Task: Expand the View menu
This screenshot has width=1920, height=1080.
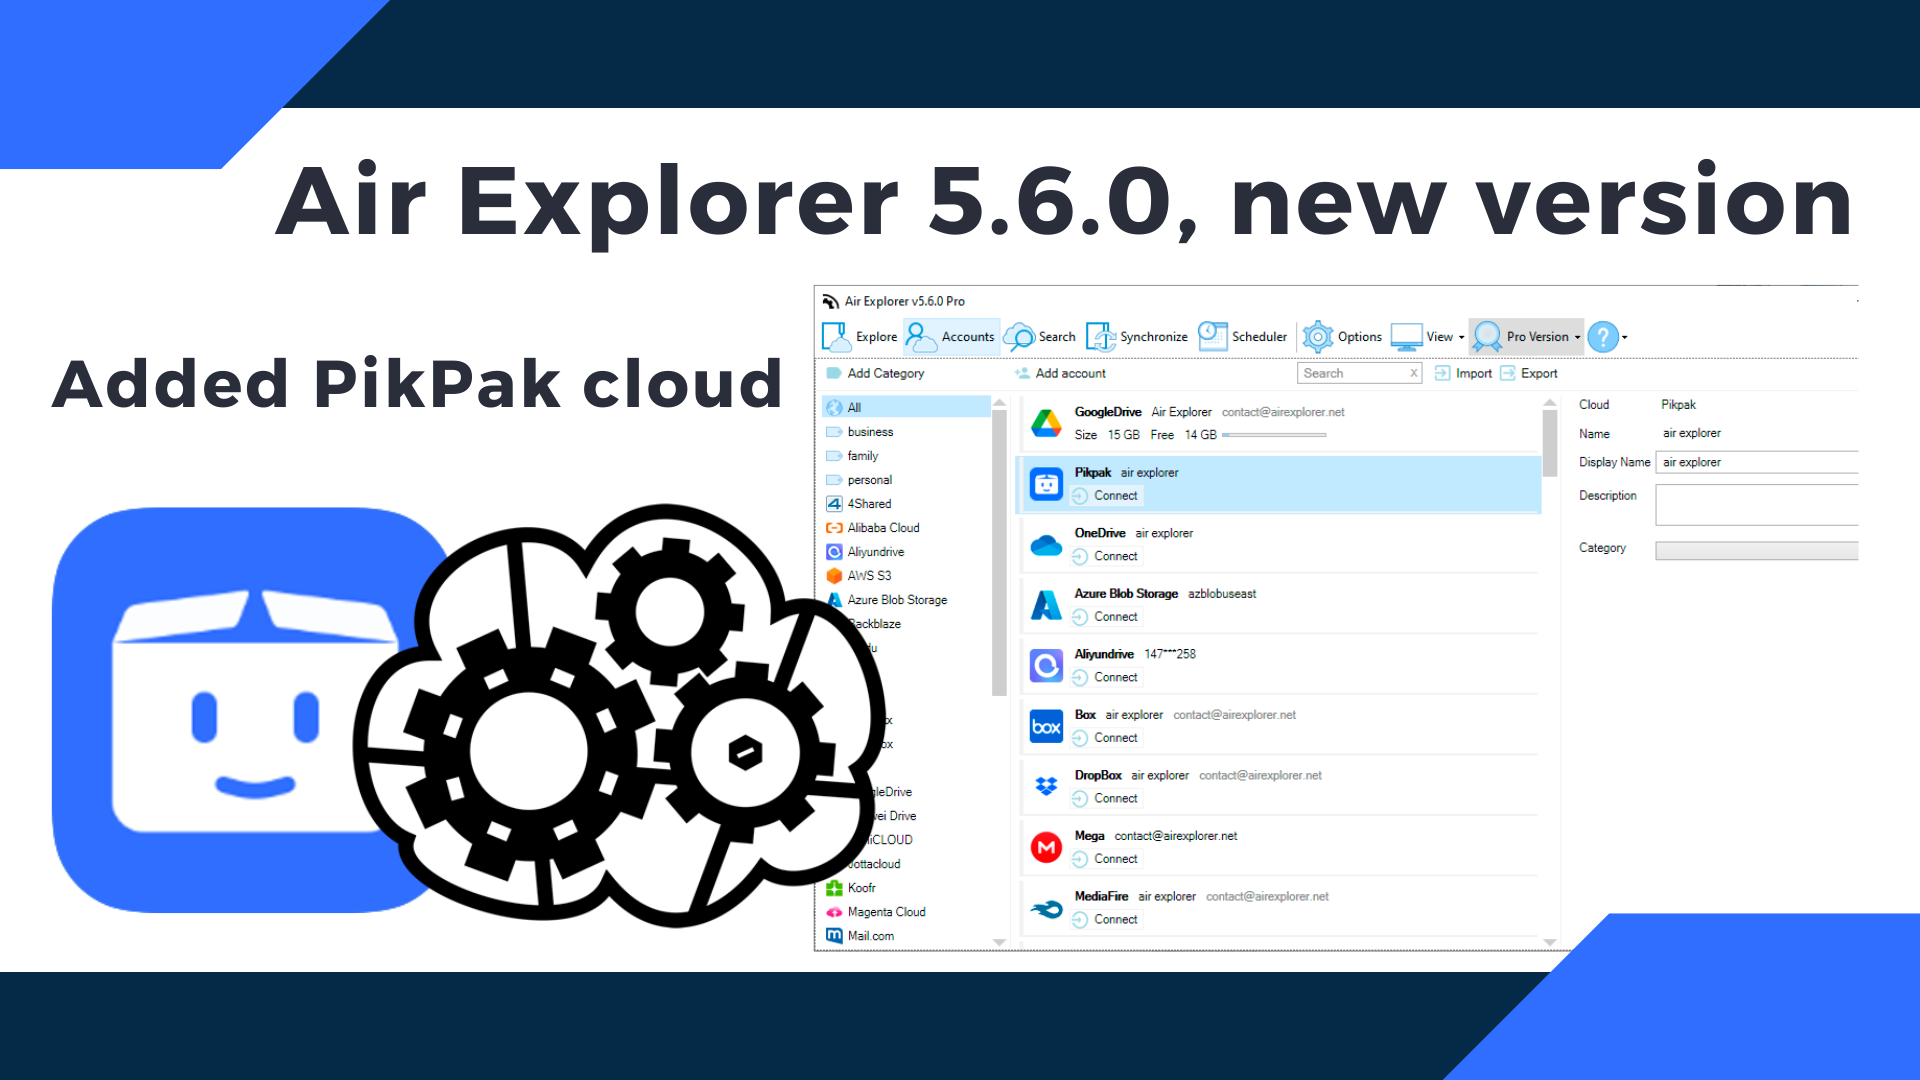Action: (1438, 337)
